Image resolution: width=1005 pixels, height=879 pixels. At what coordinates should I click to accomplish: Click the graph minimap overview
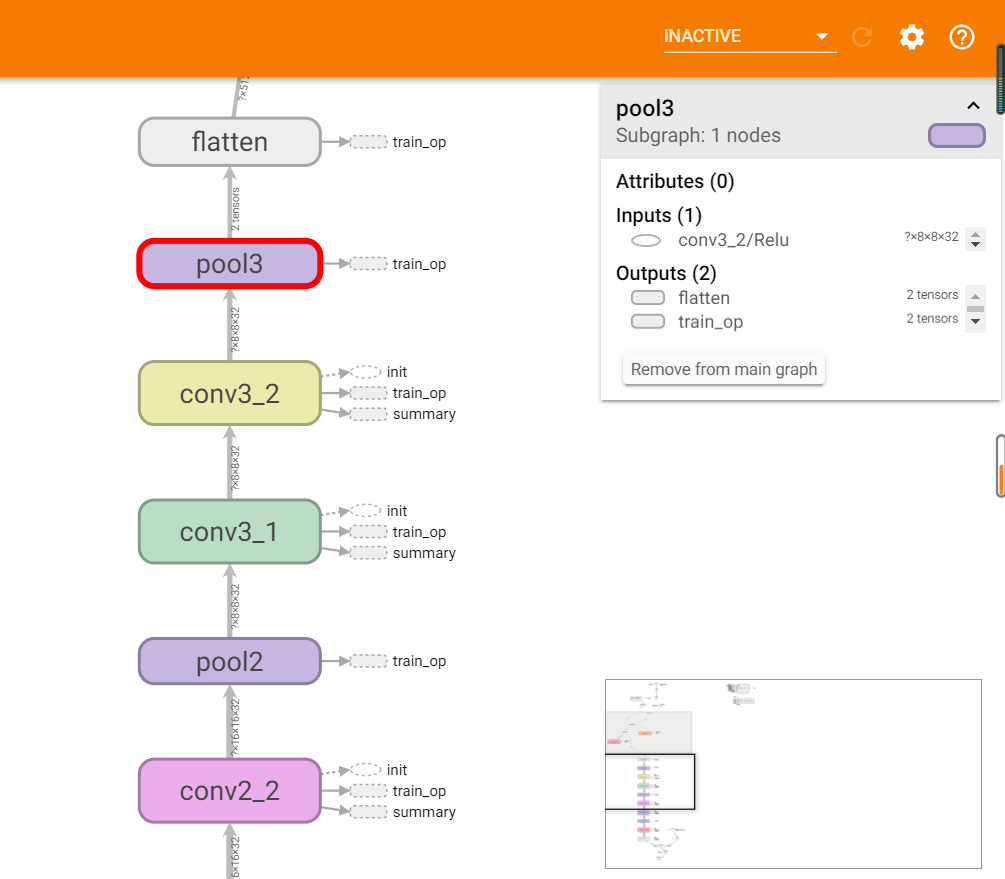[x=793, y=774]
